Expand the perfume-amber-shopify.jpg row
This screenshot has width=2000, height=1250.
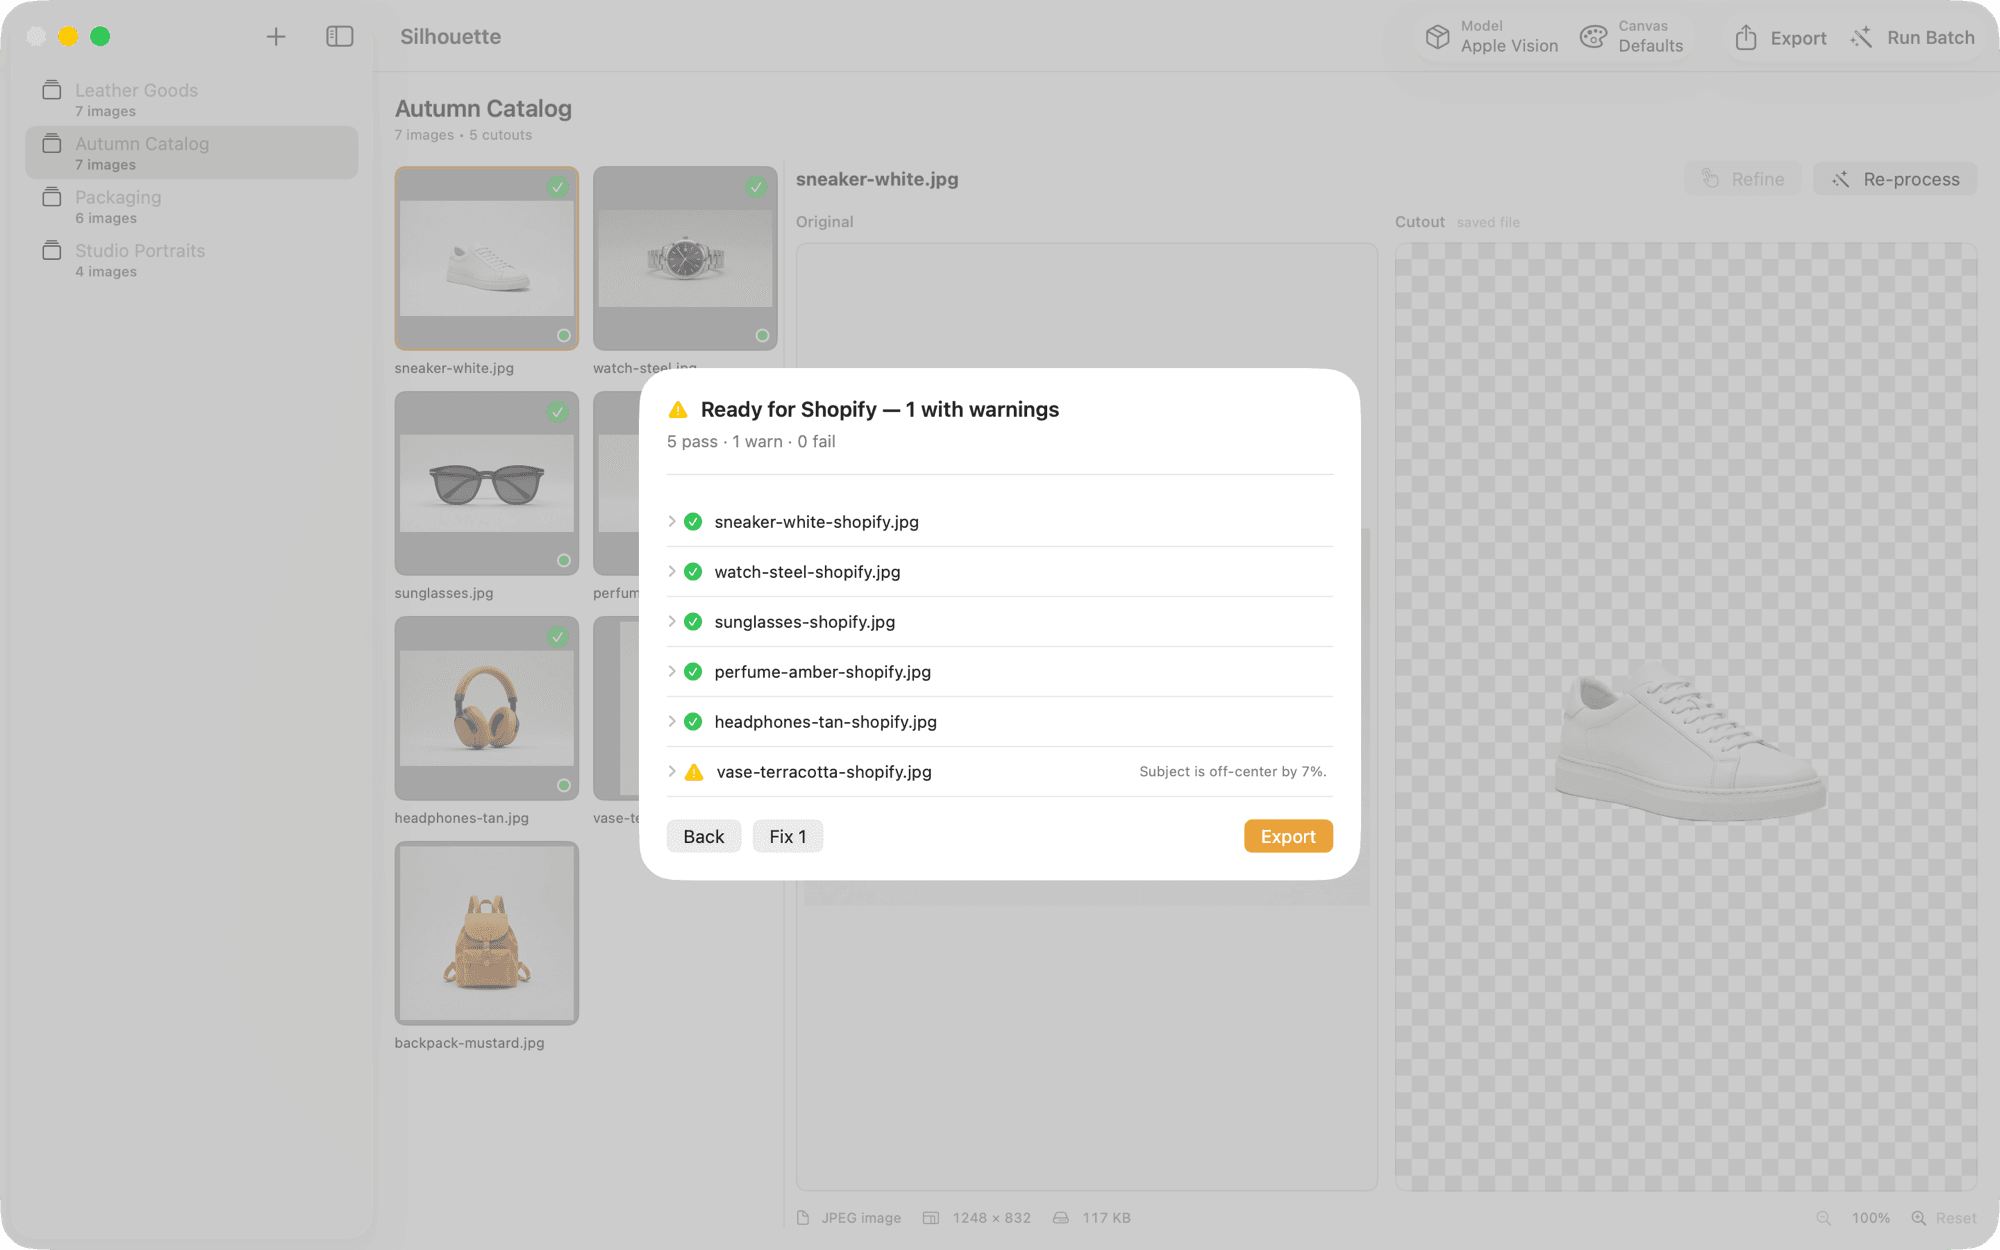tap(672, 671)
